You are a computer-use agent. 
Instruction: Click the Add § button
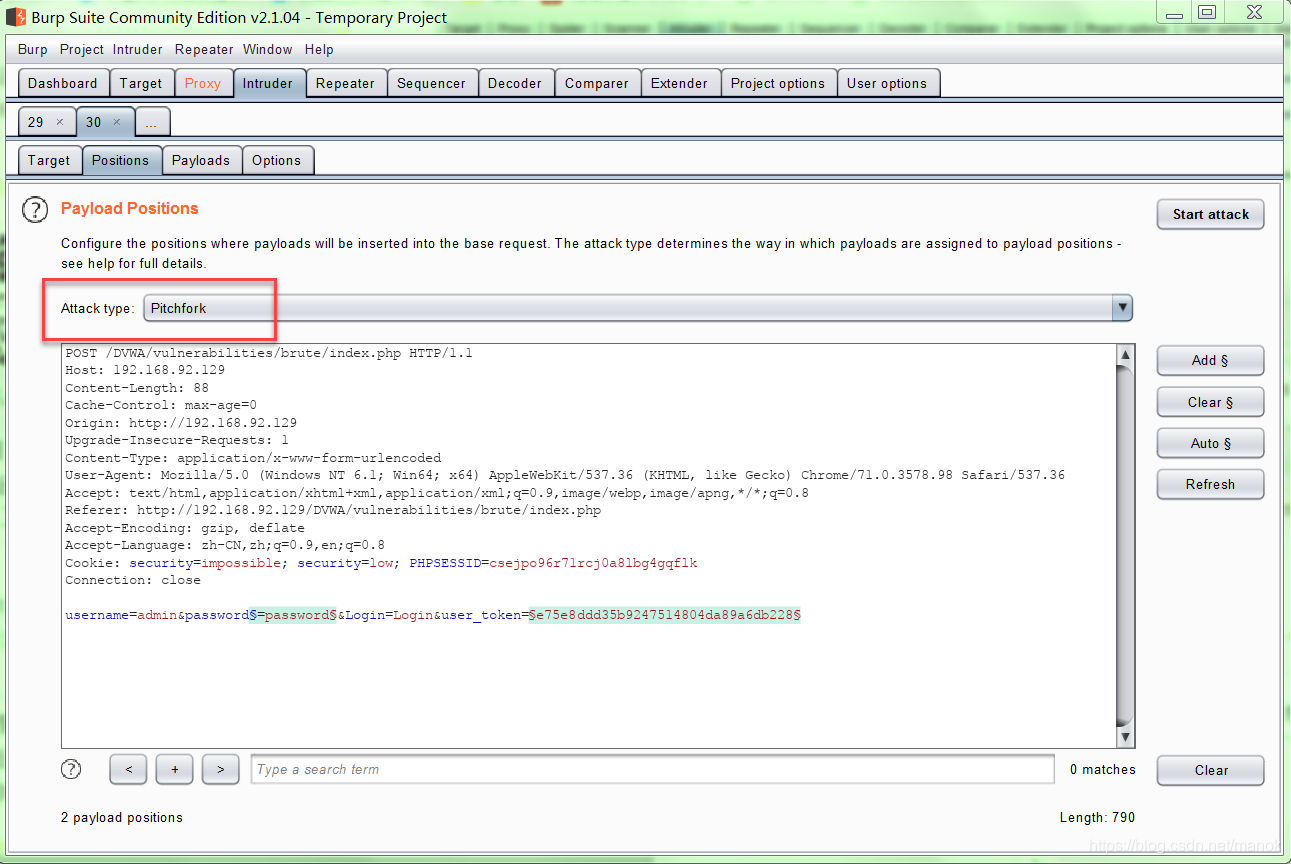click(x=1210, y=360)
